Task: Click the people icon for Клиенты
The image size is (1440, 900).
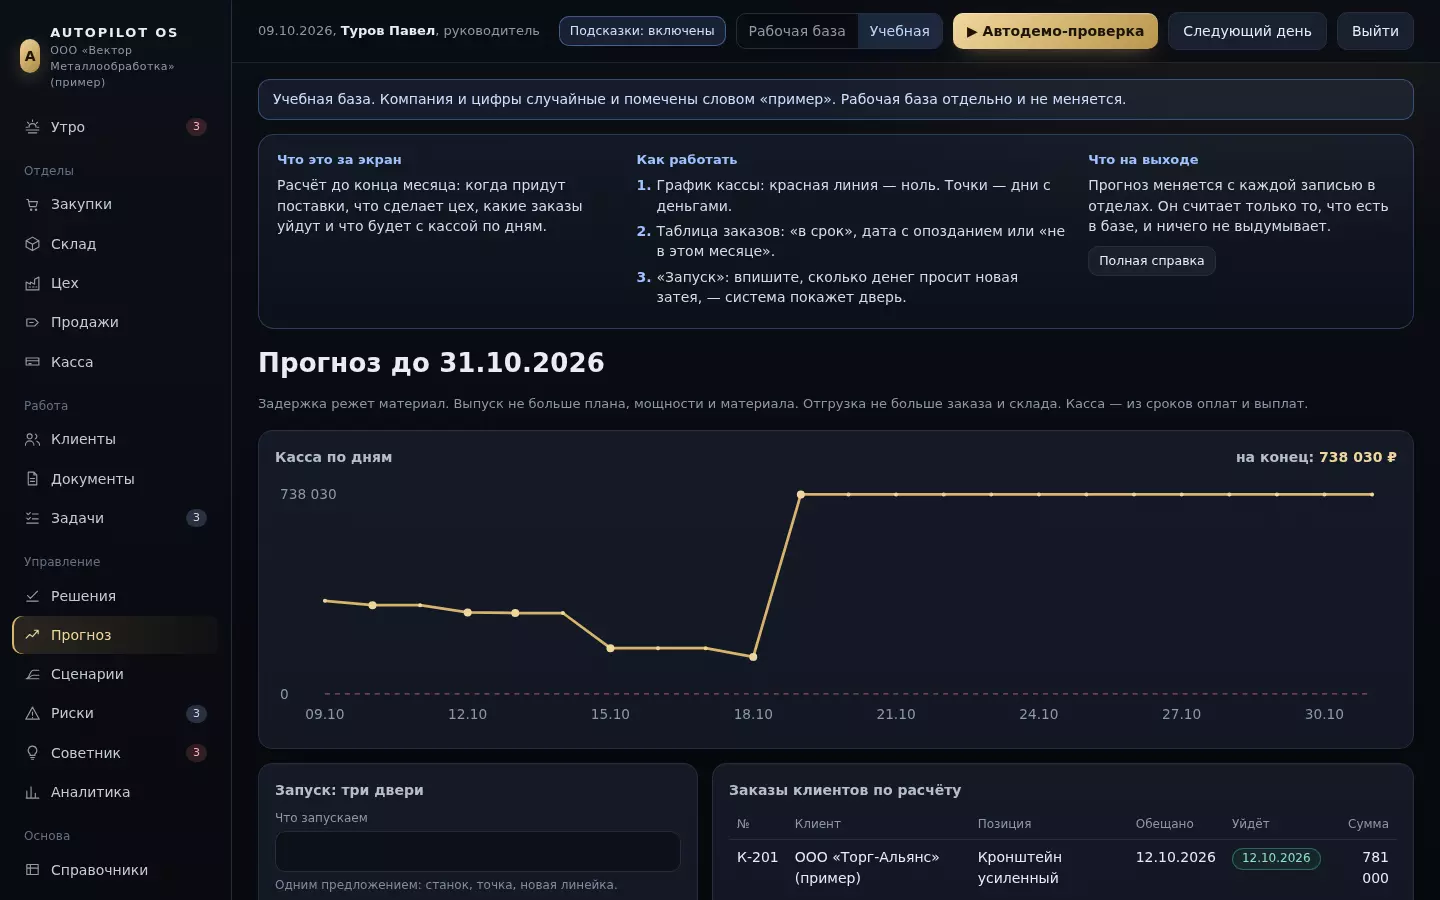Action: 32,439
